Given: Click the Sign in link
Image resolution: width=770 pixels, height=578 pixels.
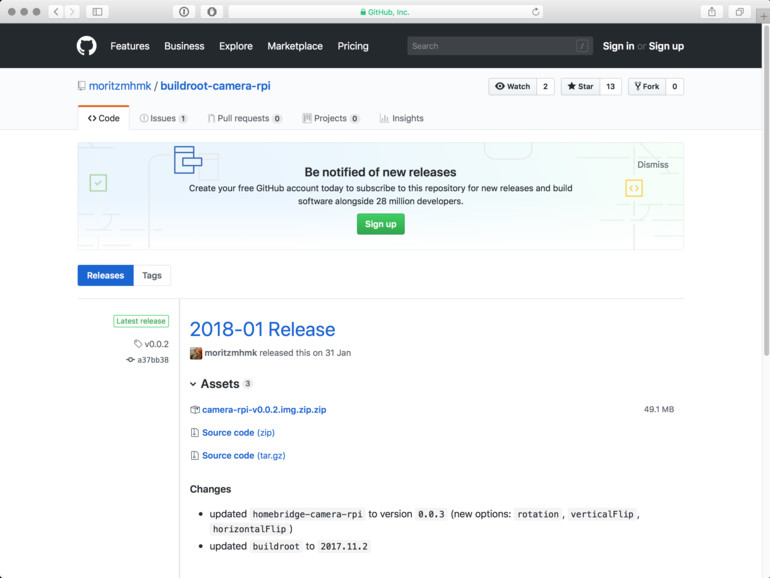Looking at the screenshot, I should point(618,46).
